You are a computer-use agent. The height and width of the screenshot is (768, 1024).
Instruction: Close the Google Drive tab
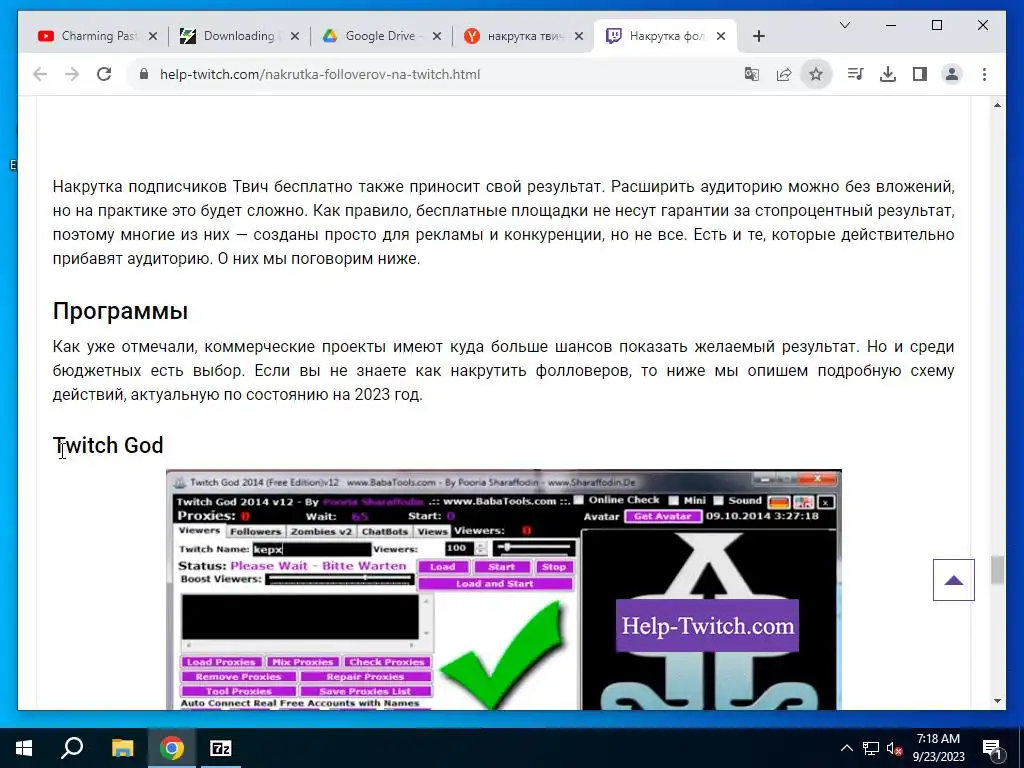tap(437, 36)
